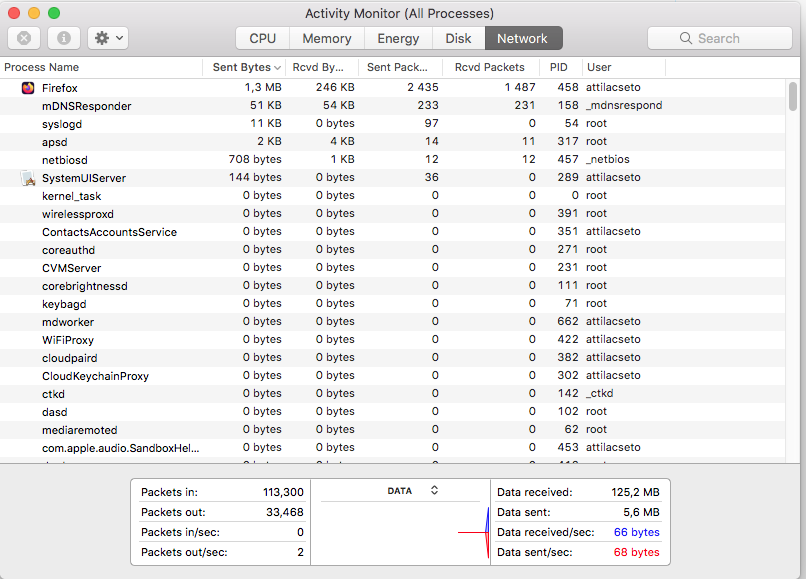Select the ctkd process
This screenshot has height=579, width=806.
coord(53,394)
